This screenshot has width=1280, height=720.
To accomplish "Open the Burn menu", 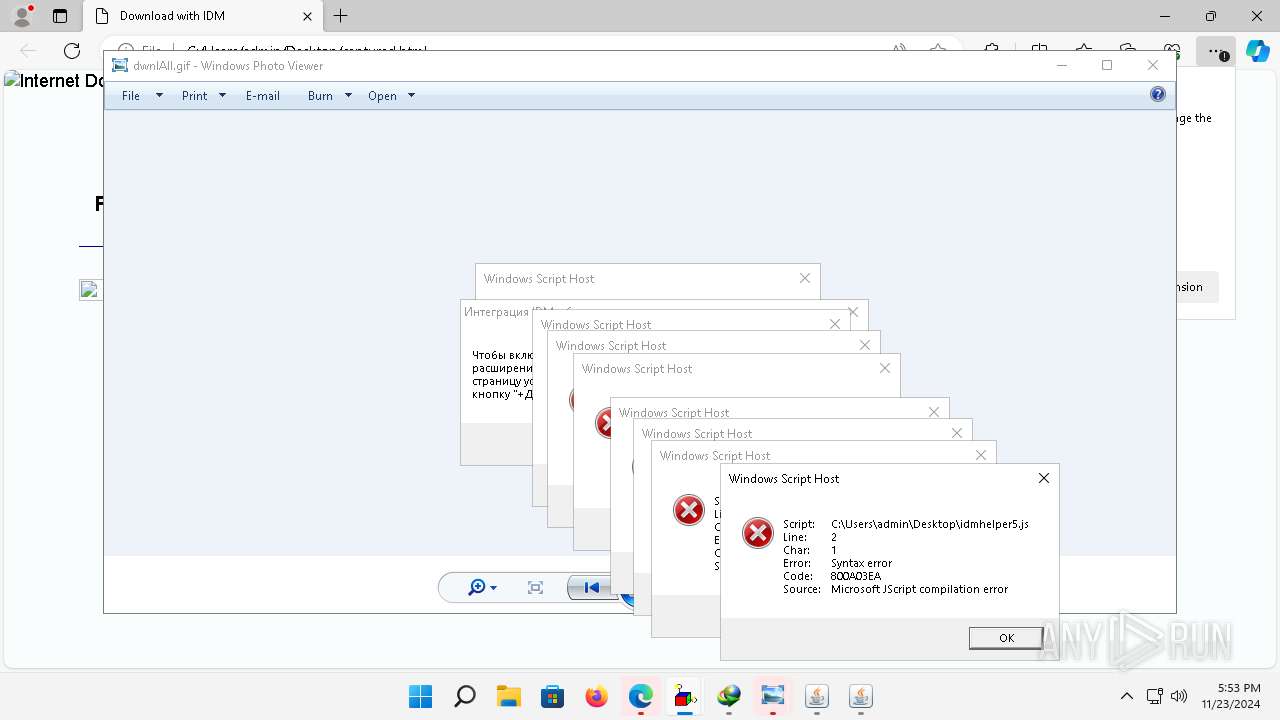I will pyautogui.click(x=320, y=96).
